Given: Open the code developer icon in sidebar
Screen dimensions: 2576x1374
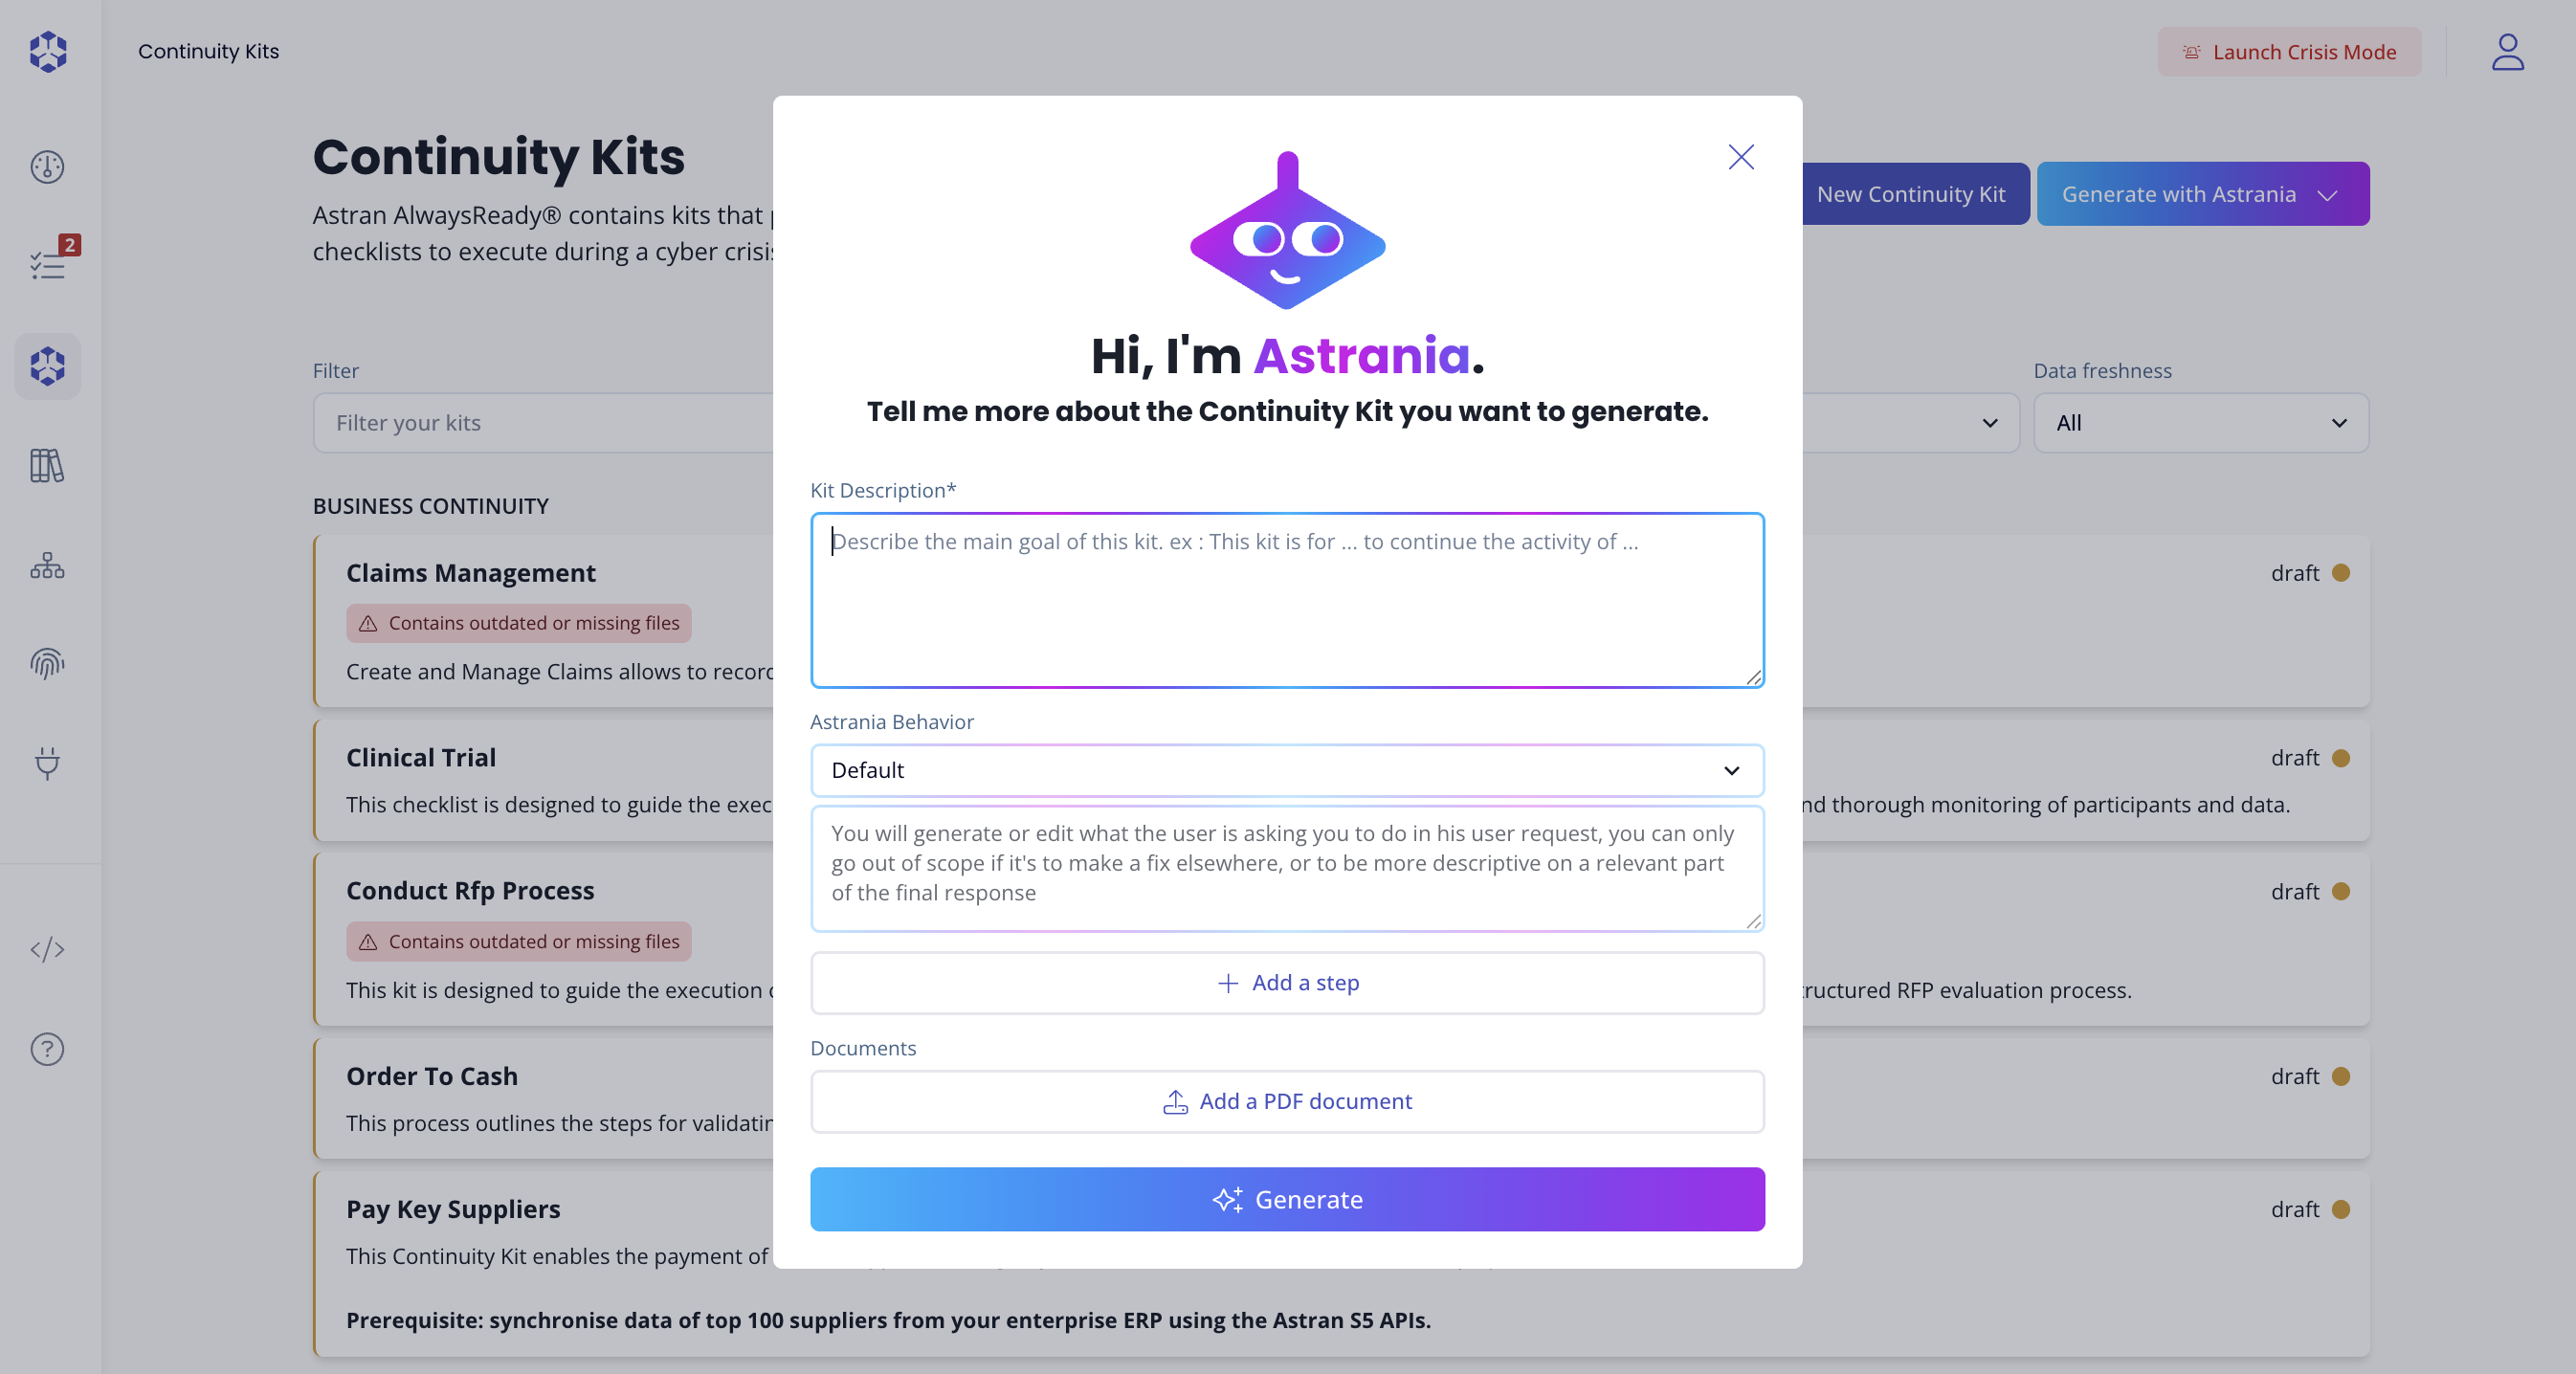Looking at the screenshot, I should 47,949.
